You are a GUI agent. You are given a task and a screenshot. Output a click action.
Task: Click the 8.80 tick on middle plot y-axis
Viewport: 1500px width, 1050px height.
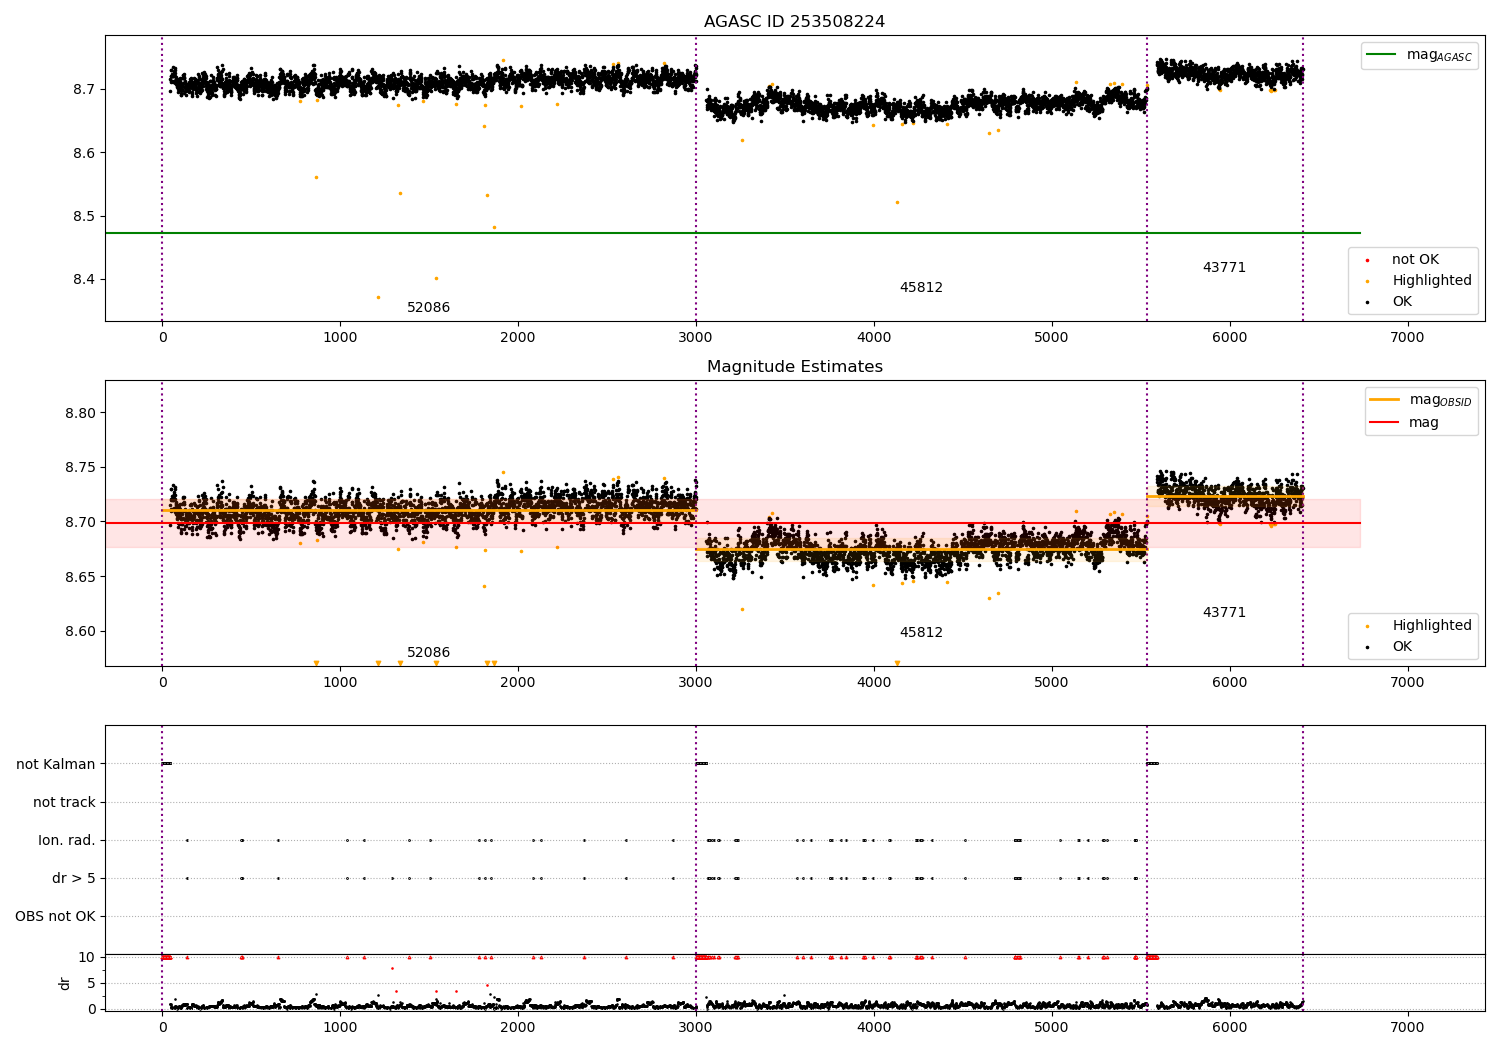pyautogui.click(x=80, y=413)
